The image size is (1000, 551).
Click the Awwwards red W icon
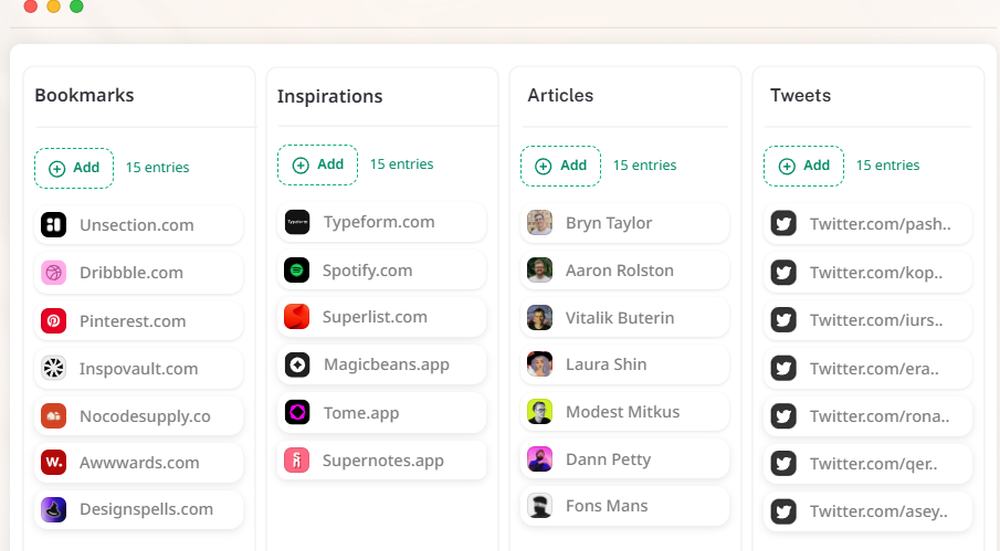click(x=53, y=462)
